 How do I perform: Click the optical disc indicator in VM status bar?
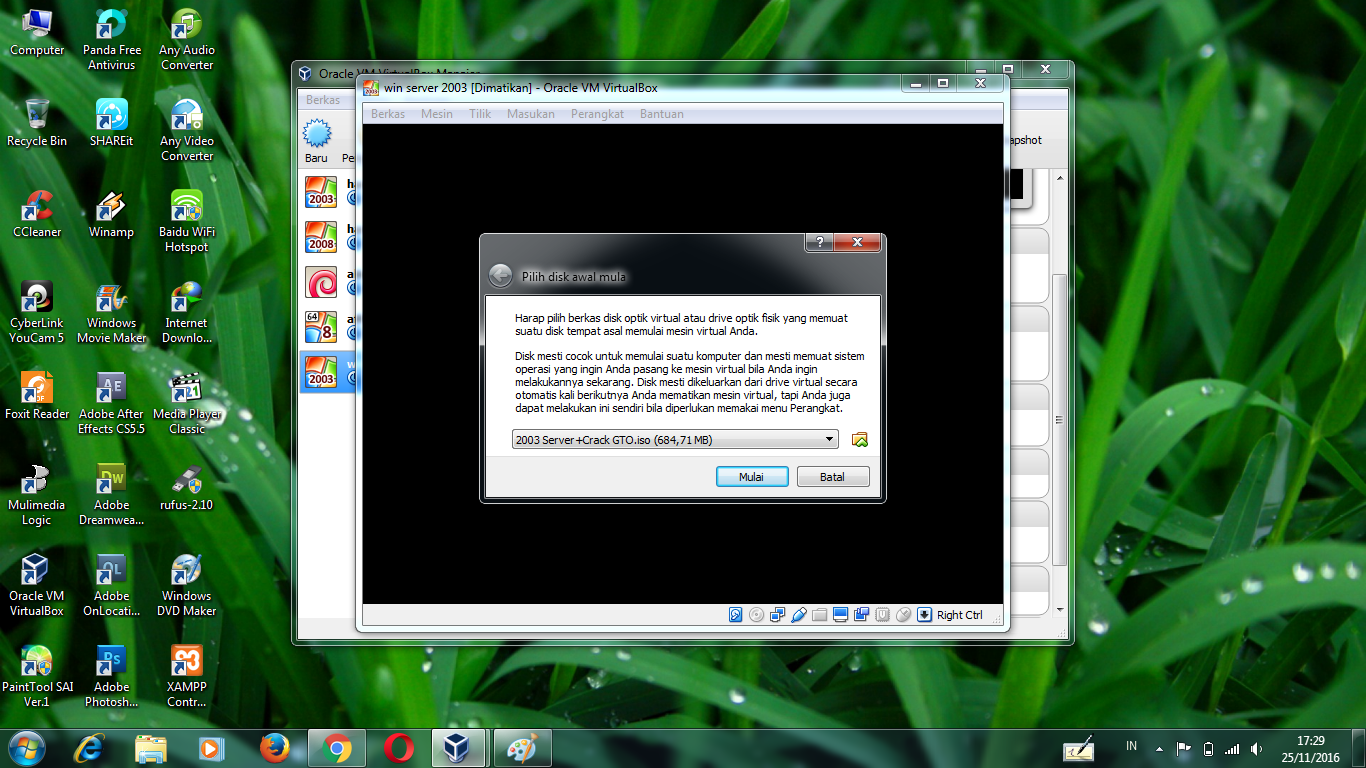(757, 615)
